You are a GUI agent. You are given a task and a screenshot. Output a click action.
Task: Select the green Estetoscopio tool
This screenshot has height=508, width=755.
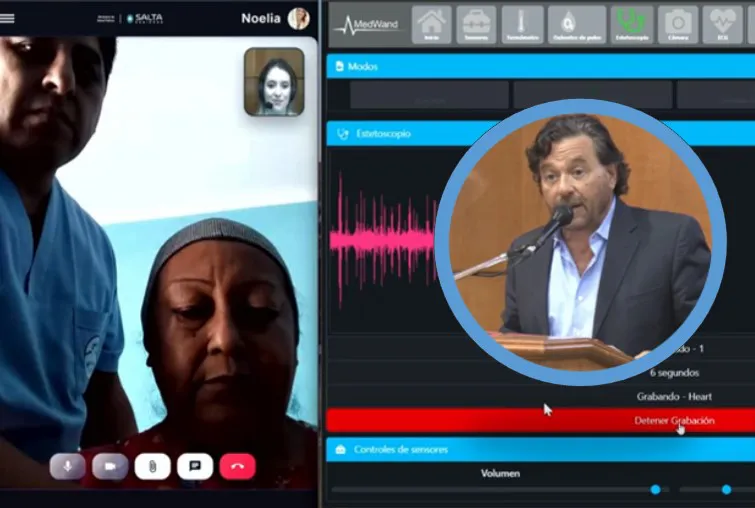coord(632,24)
